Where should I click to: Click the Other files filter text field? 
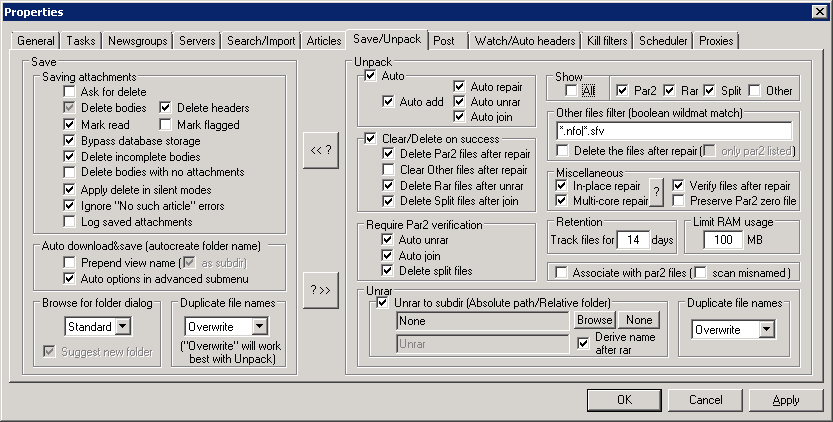(673, 131)
